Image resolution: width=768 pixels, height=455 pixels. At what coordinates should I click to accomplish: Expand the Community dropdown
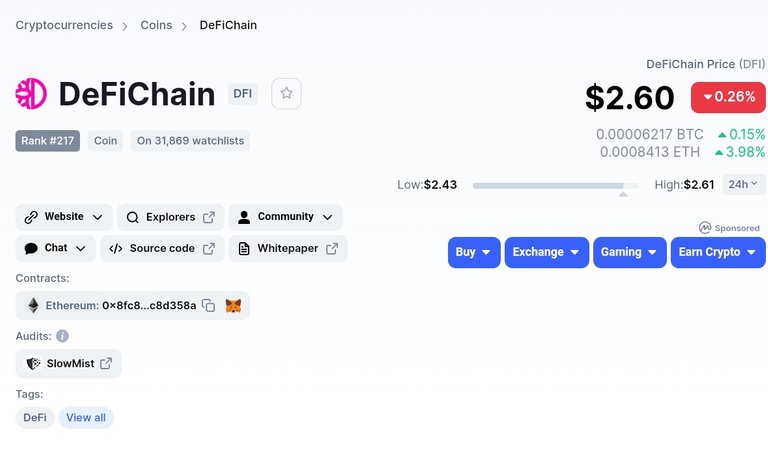(x=286, y=217)
